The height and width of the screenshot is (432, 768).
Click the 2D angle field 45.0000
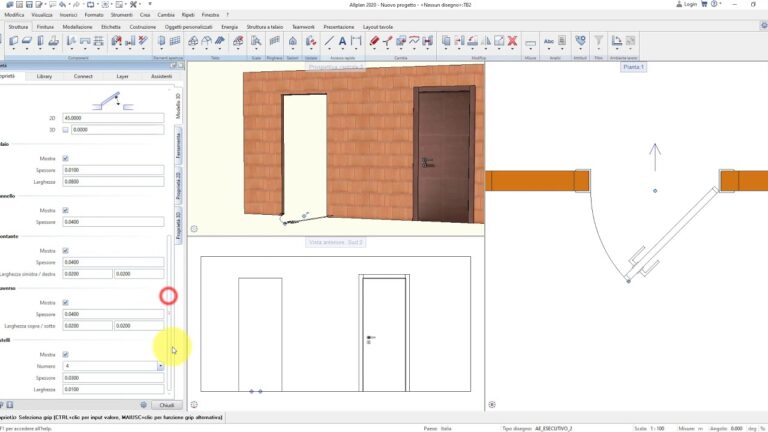click(113, 118)
